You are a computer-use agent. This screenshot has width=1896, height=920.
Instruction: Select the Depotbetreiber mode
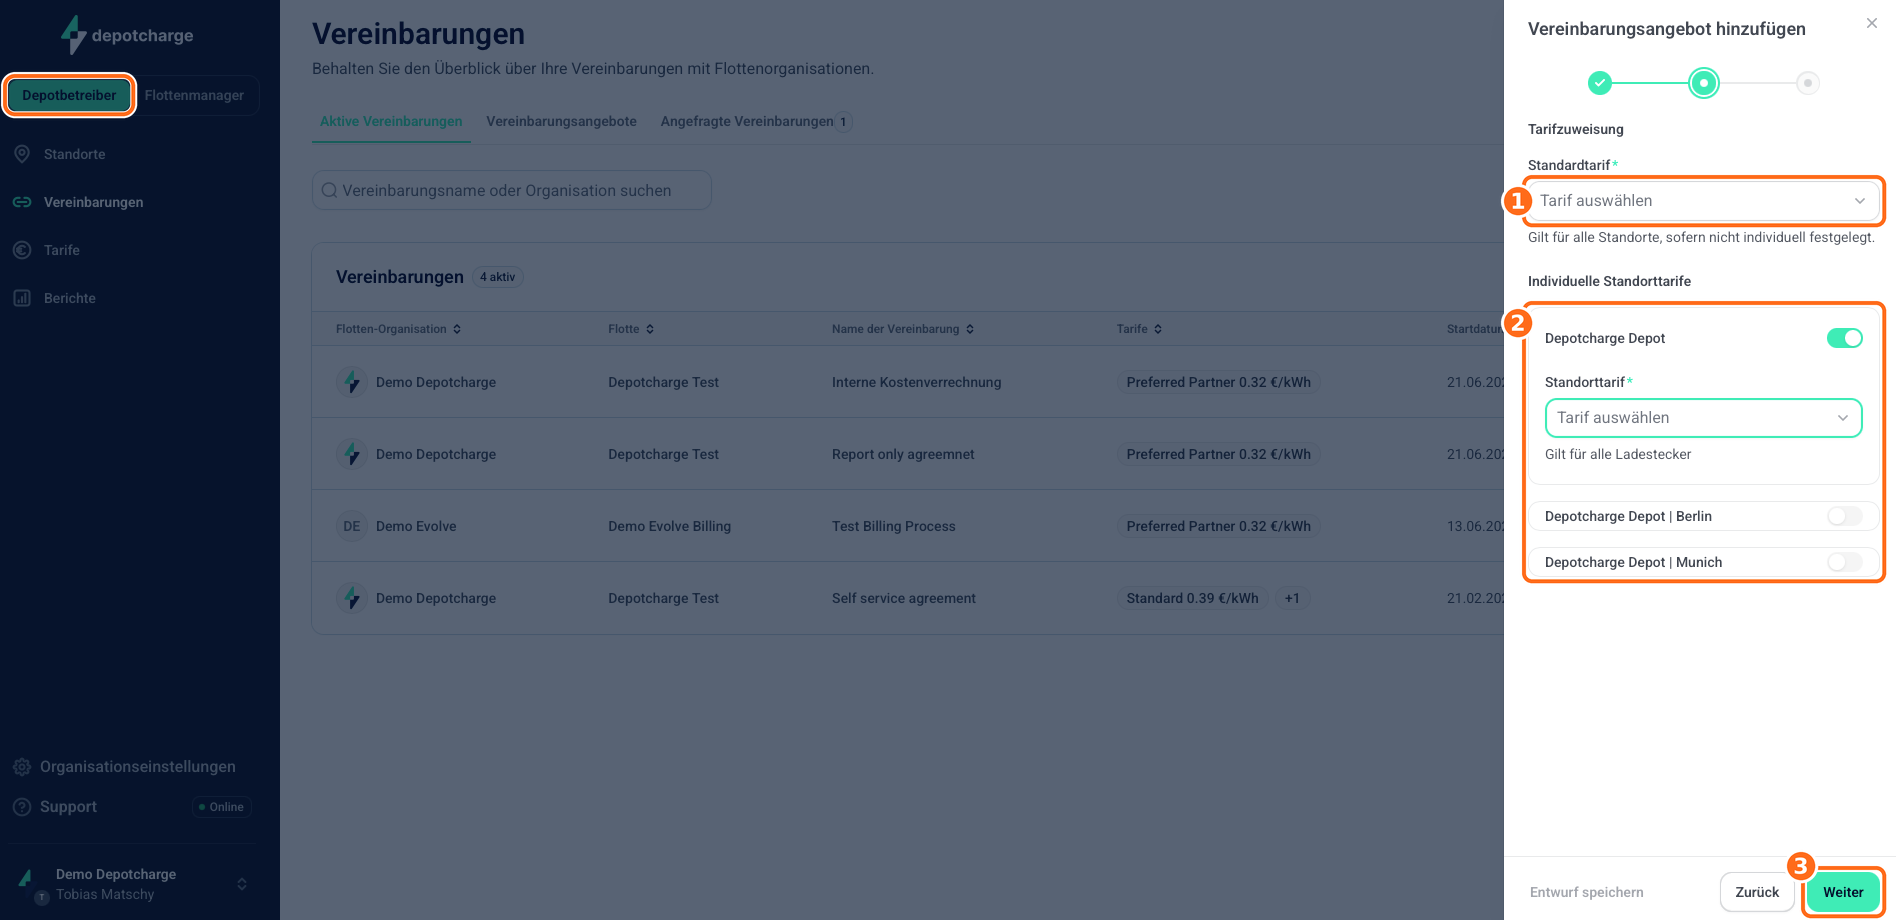tap(69, 95)
